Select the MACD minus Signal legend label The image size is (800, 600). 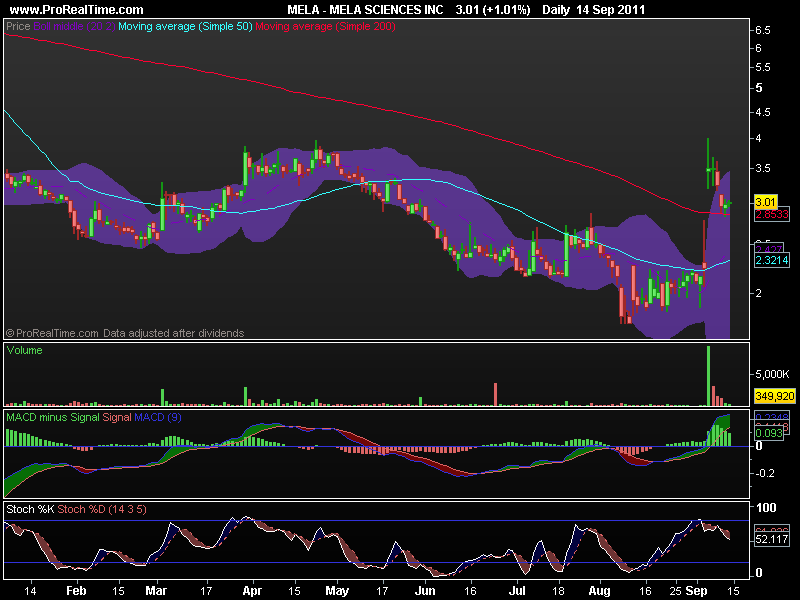(53, 417)
